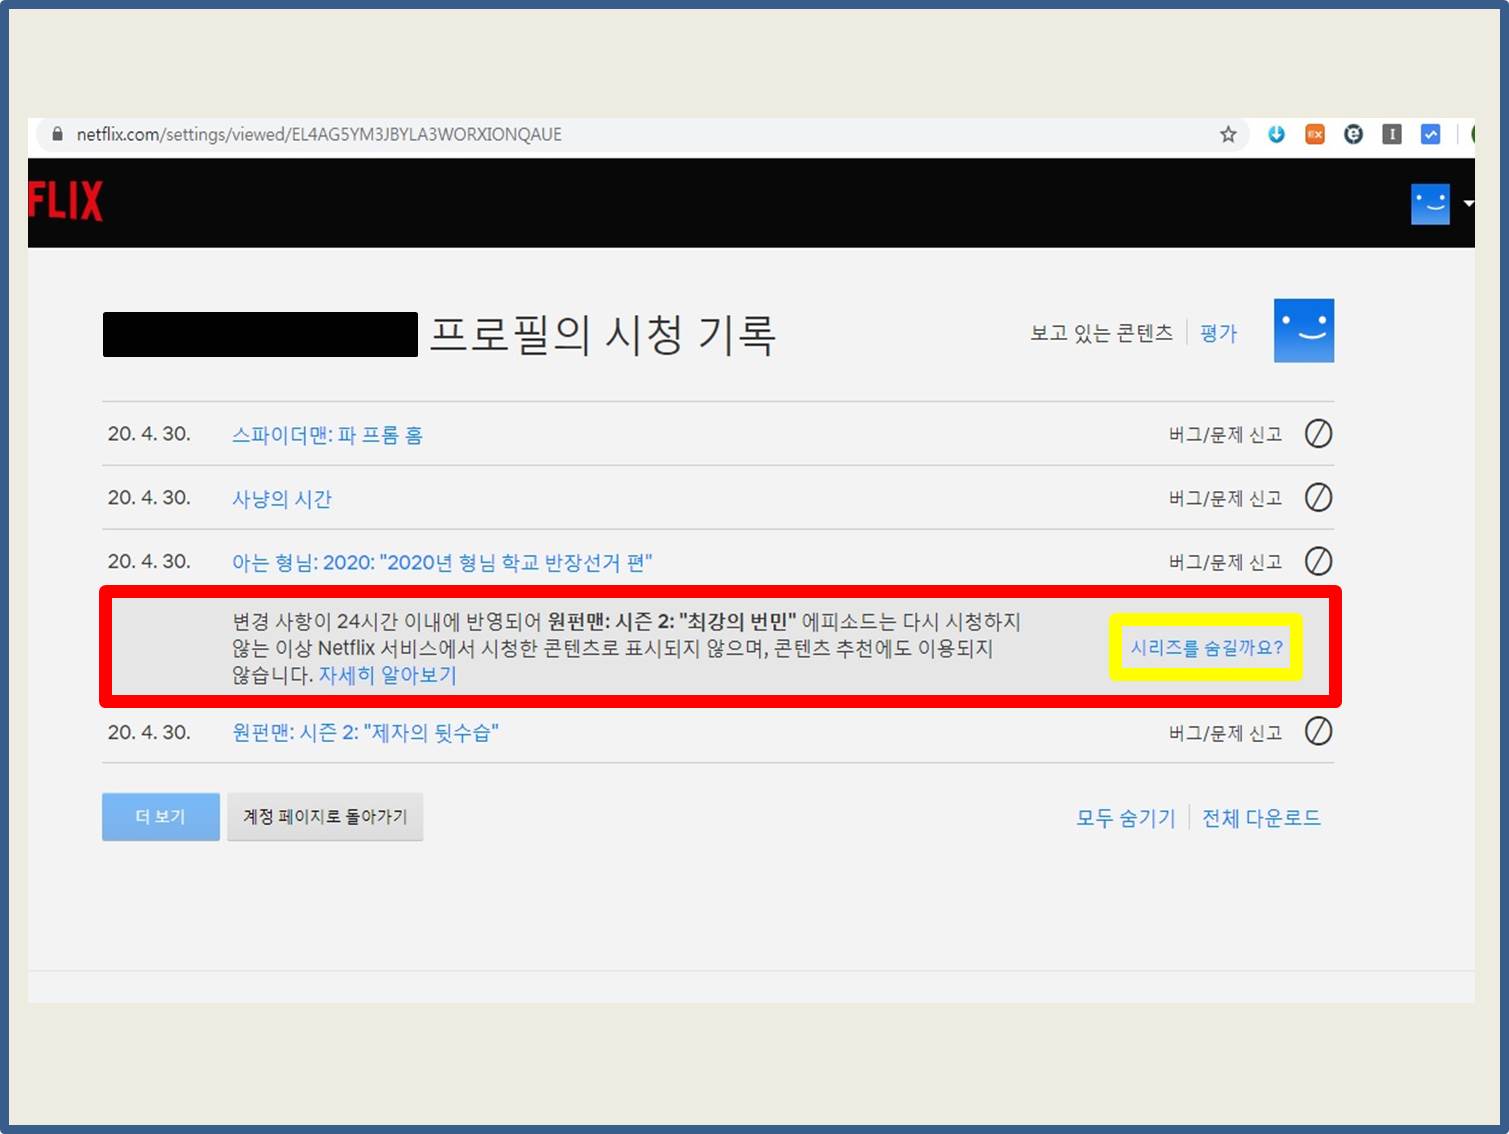Bookmark page with the star icon
This screenshot has height=1134, width=1509.
[x=1228, y=134]
